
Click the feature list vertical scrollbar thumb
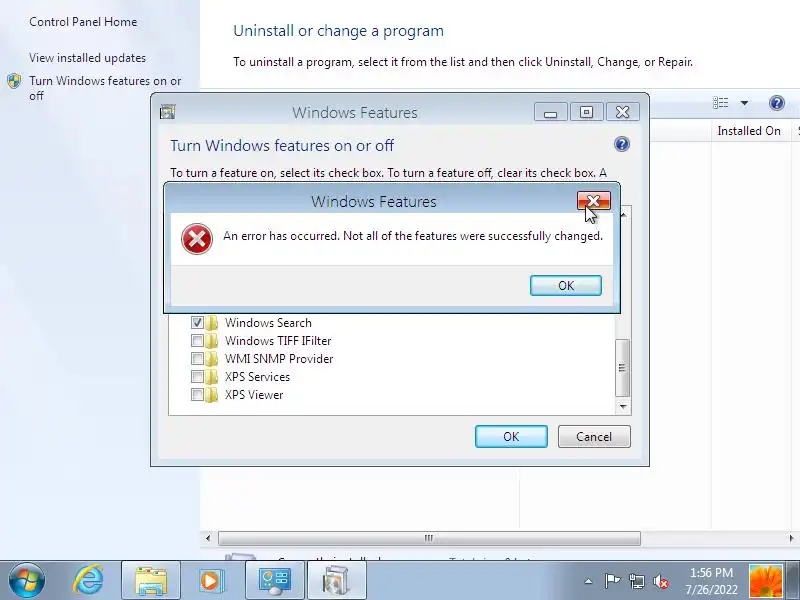click(x=622, y=367)
